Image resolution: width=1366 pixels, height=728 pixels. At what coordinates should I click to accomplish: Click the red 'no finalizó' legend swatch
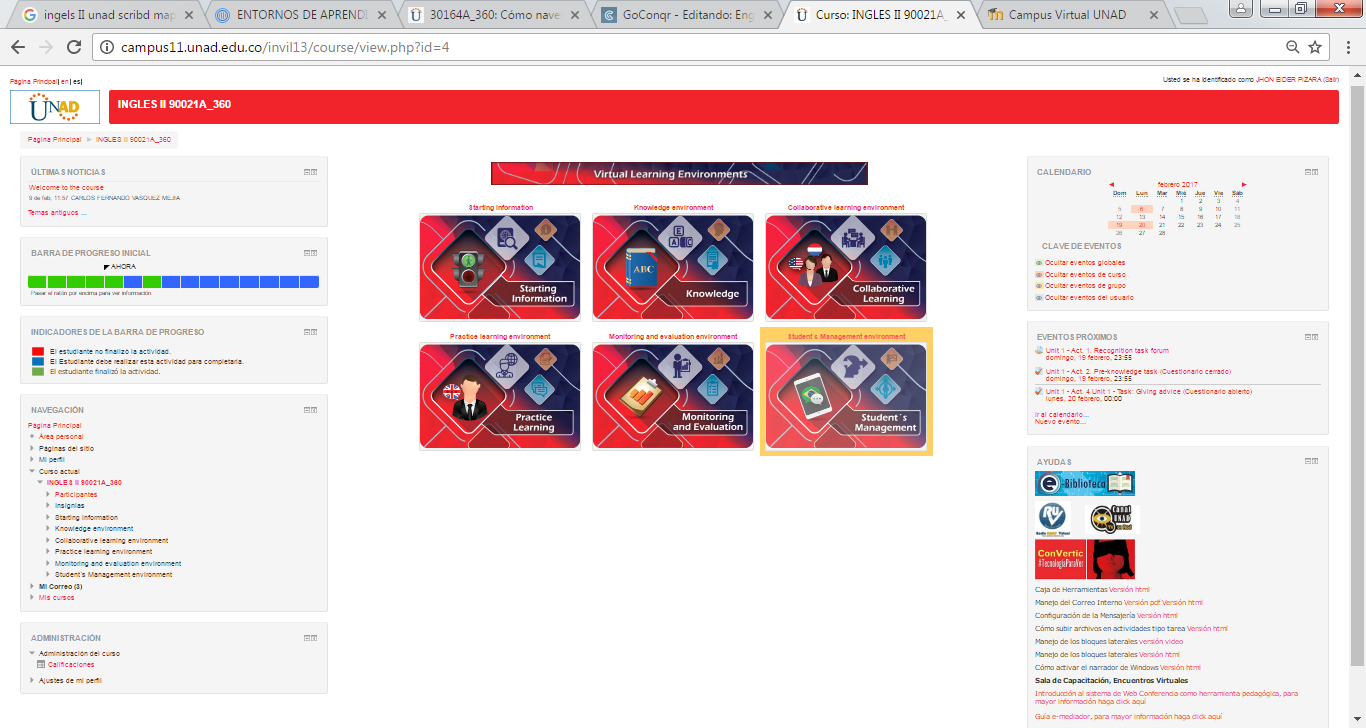click(x=38, y=351)
